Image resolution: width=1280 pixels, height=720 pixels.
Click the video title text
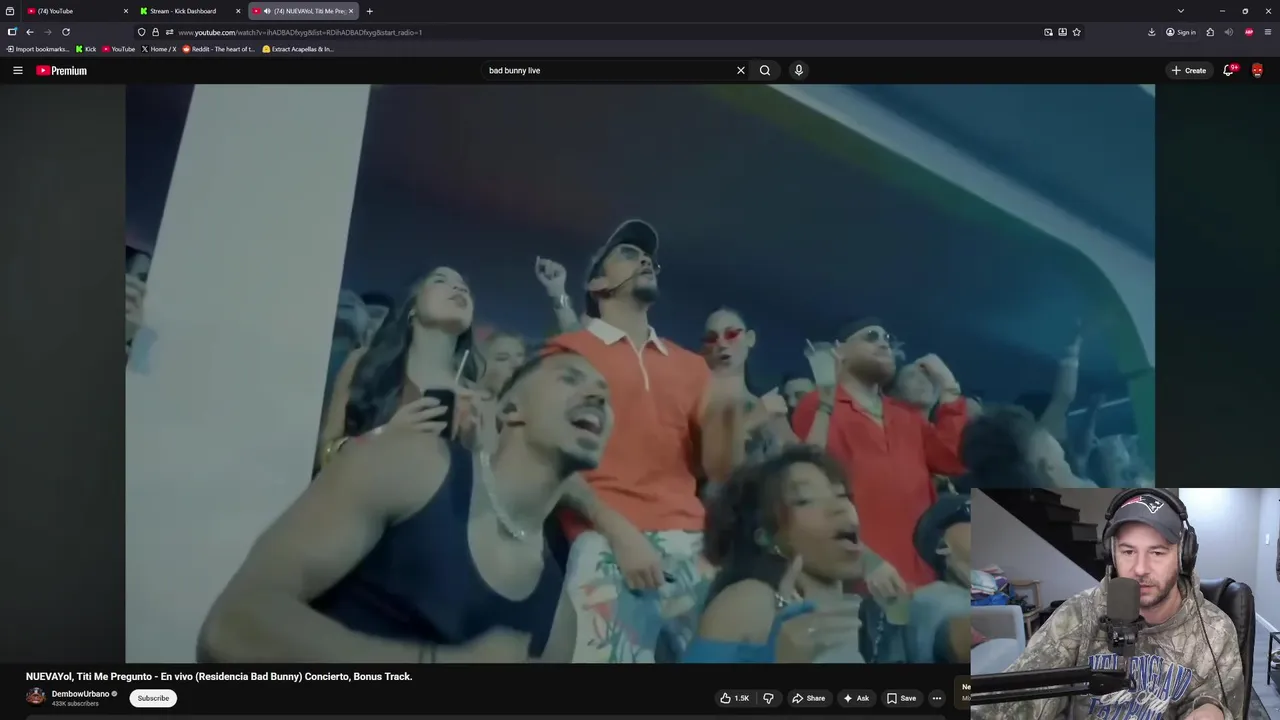pos(219,676)
